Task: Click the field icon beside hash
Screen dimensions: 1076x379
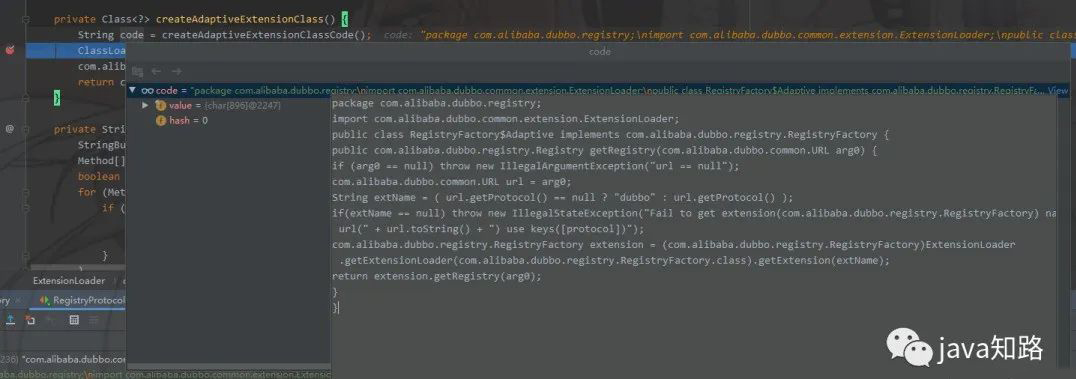Action: click(161, 120)
